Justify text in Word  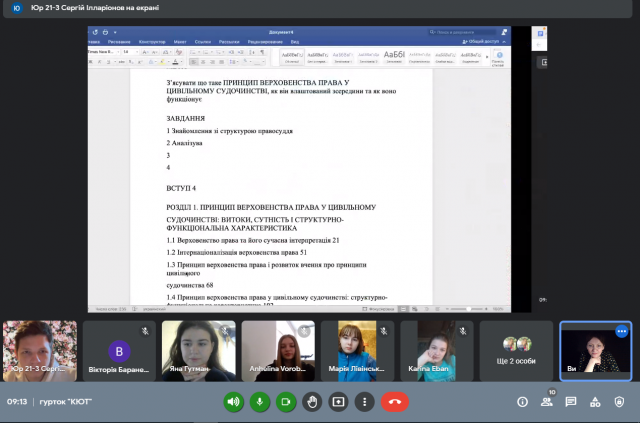[222, 62]
